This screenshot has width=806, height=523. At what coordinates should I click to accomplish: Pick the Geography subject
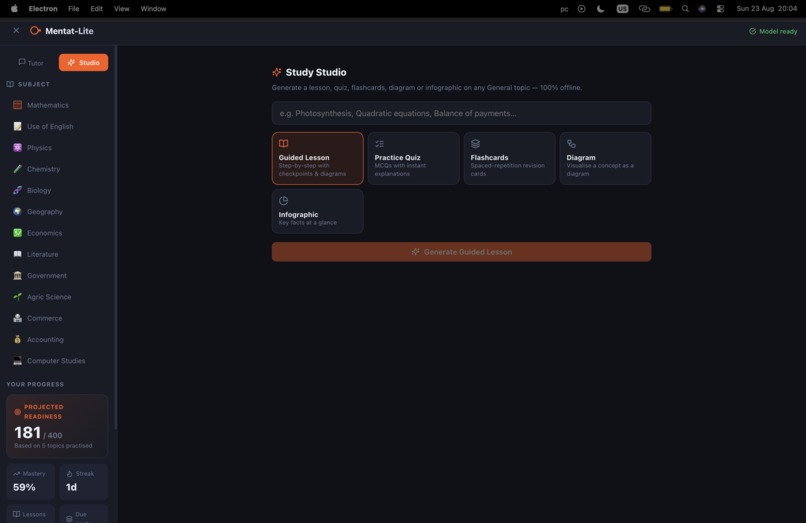pyautogui.click(x=57, y=212)
